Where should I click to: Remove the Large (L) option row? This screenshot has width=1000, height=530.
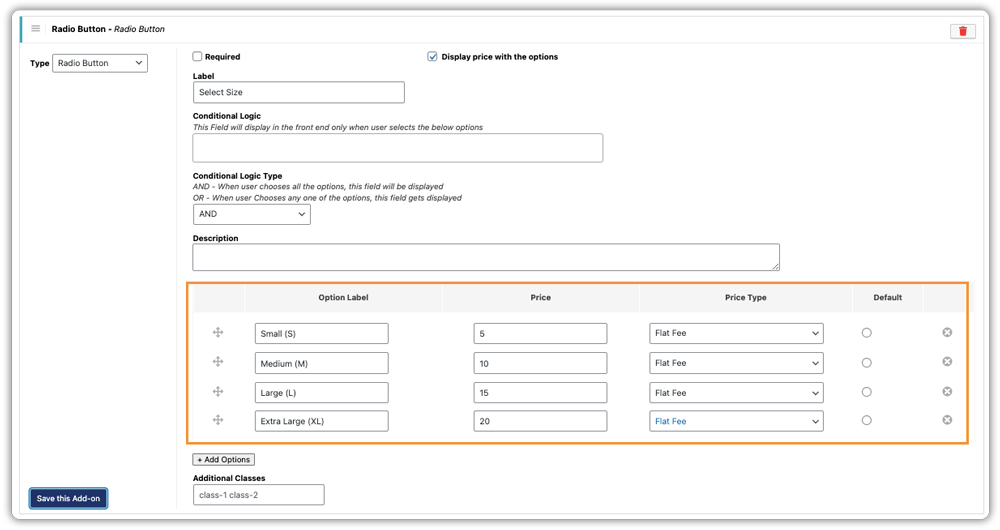(947, 392)
